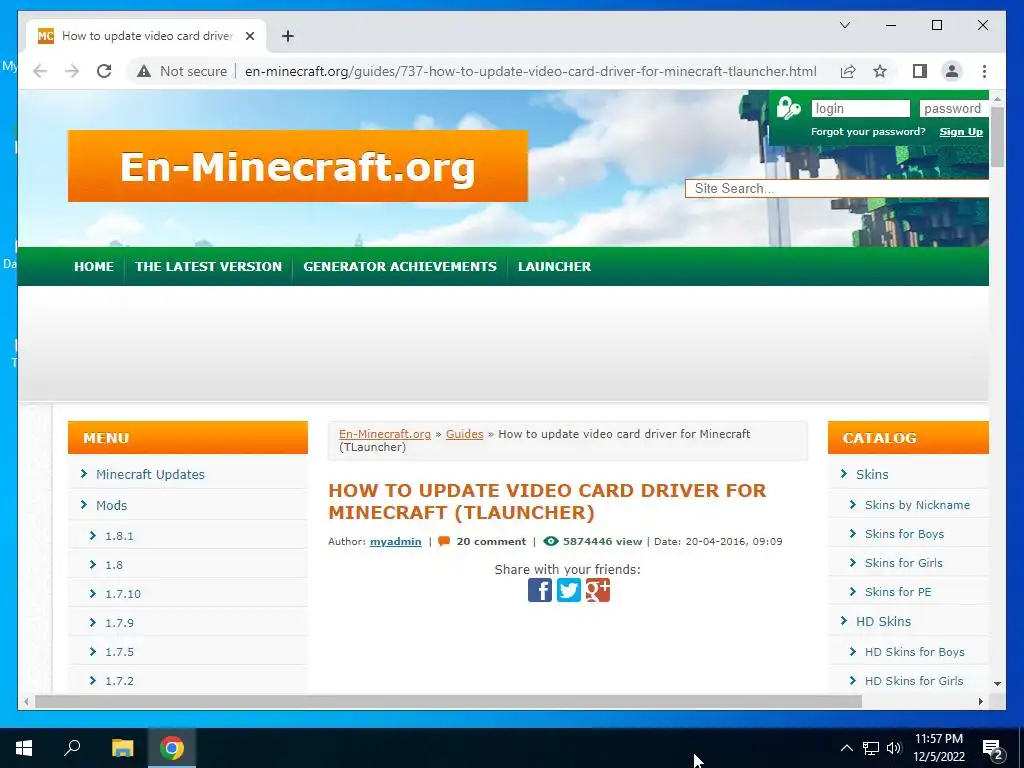This screenshot has width=1024, height=768.
Task: Click the password input field
Action: pyautogui.click(x=953, y=108)
